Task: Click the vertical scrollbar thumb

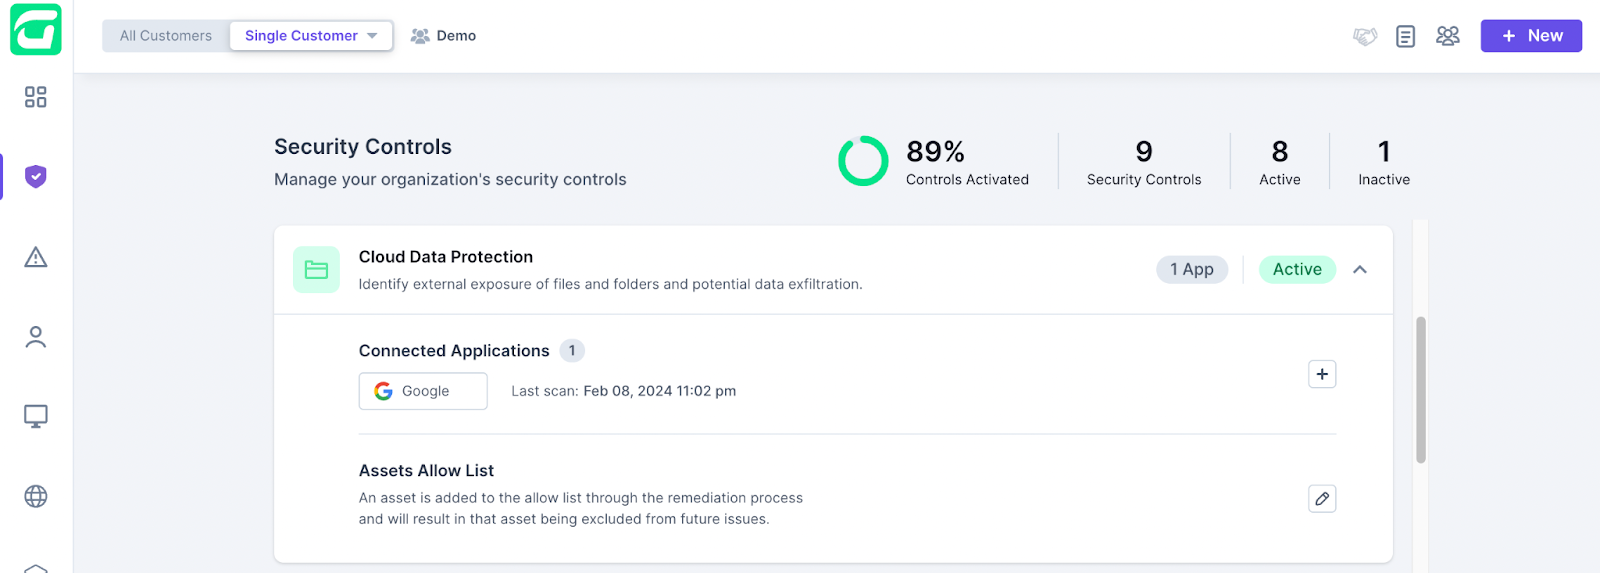Action: click(1421, 390)
